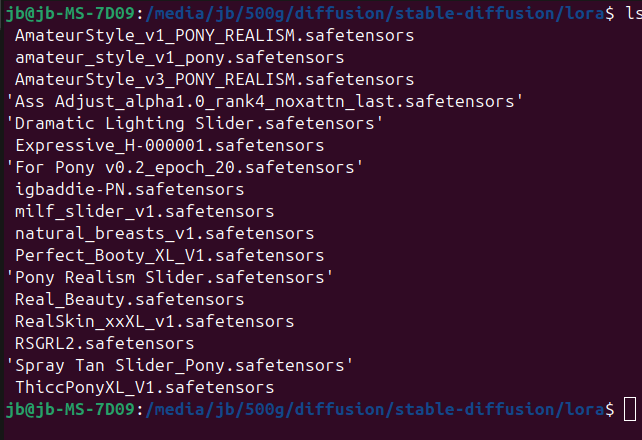Viewport: 642px width, 440px height.
Task: Click the RealSkin_xxXL_v1.safetensors filename
Action: point(155,321)
